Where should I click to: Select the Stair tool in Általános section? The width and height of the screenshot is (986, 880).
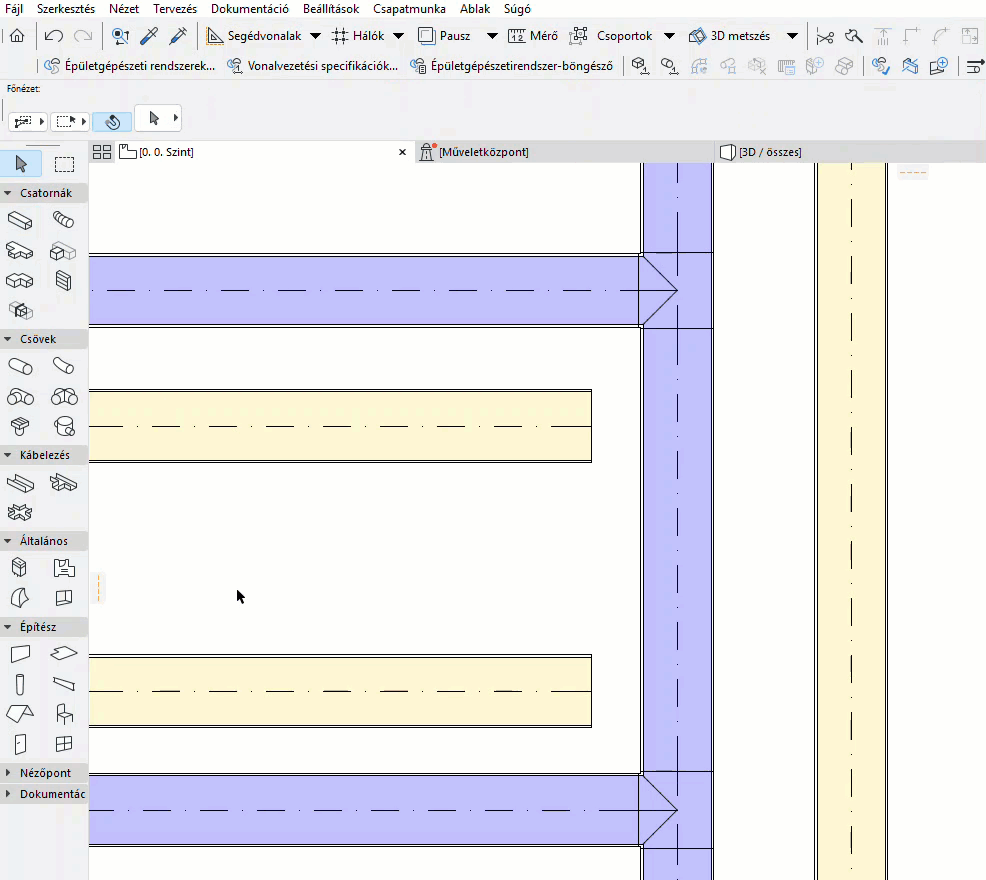[x=64, y=568]
